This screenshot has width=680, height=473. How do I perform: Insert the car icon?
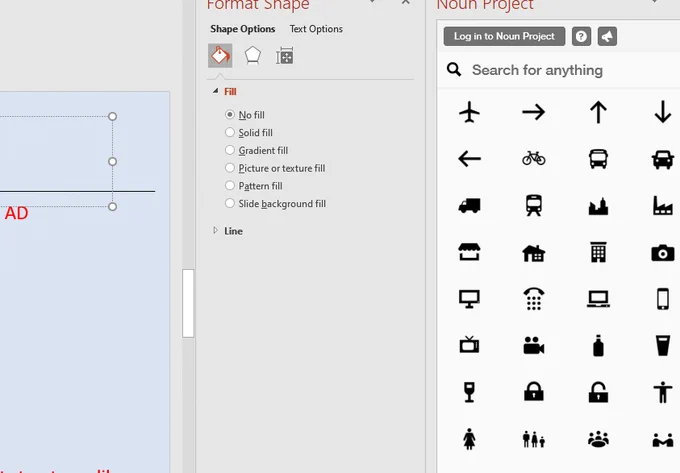click(663, 159)
